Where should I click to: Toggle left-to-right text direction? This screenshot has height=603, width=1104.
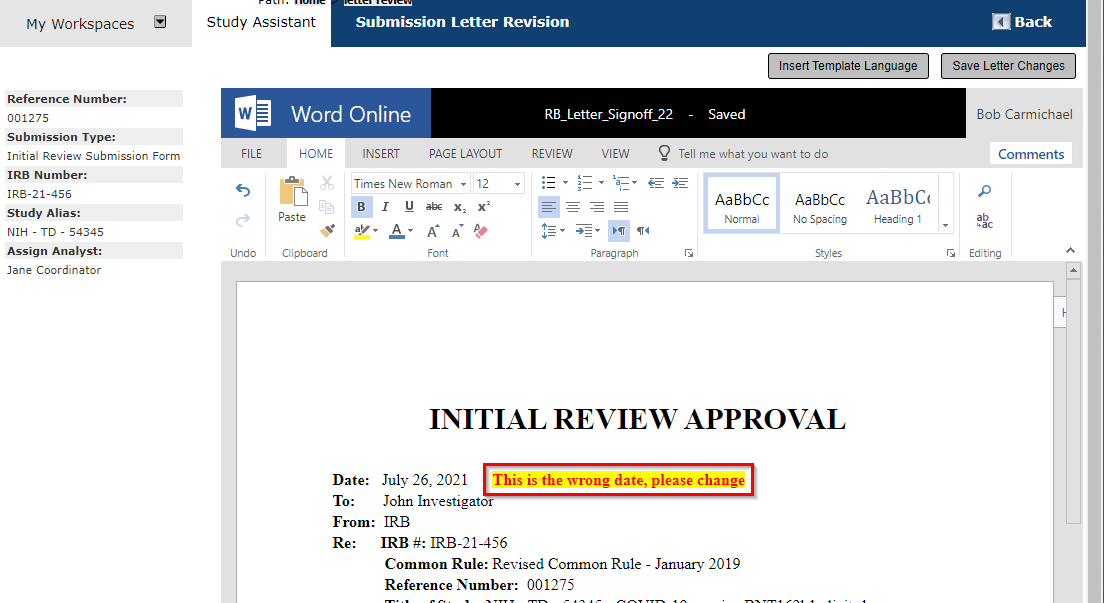[619, 230]
